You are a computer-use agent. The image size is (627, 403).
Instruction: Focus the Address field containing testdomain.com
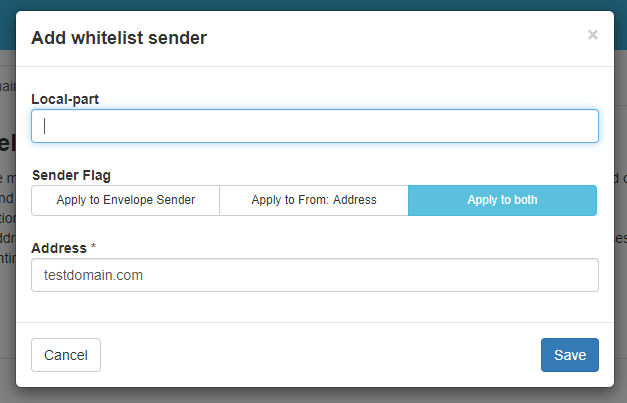click(x=315, y=275)
